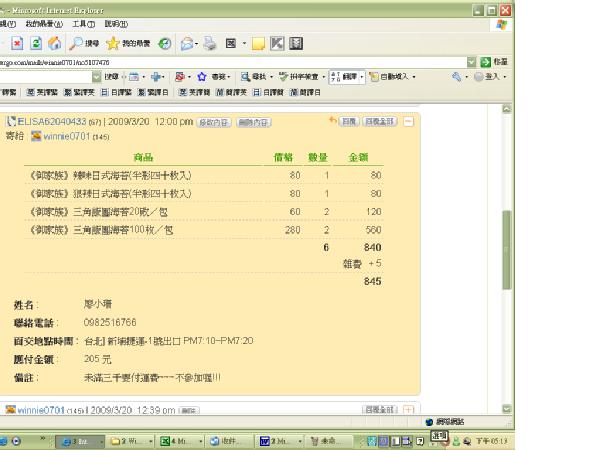Click the Stop loading icon with red X
This screenshot has width=600, height=450.
tap(17, 43)
